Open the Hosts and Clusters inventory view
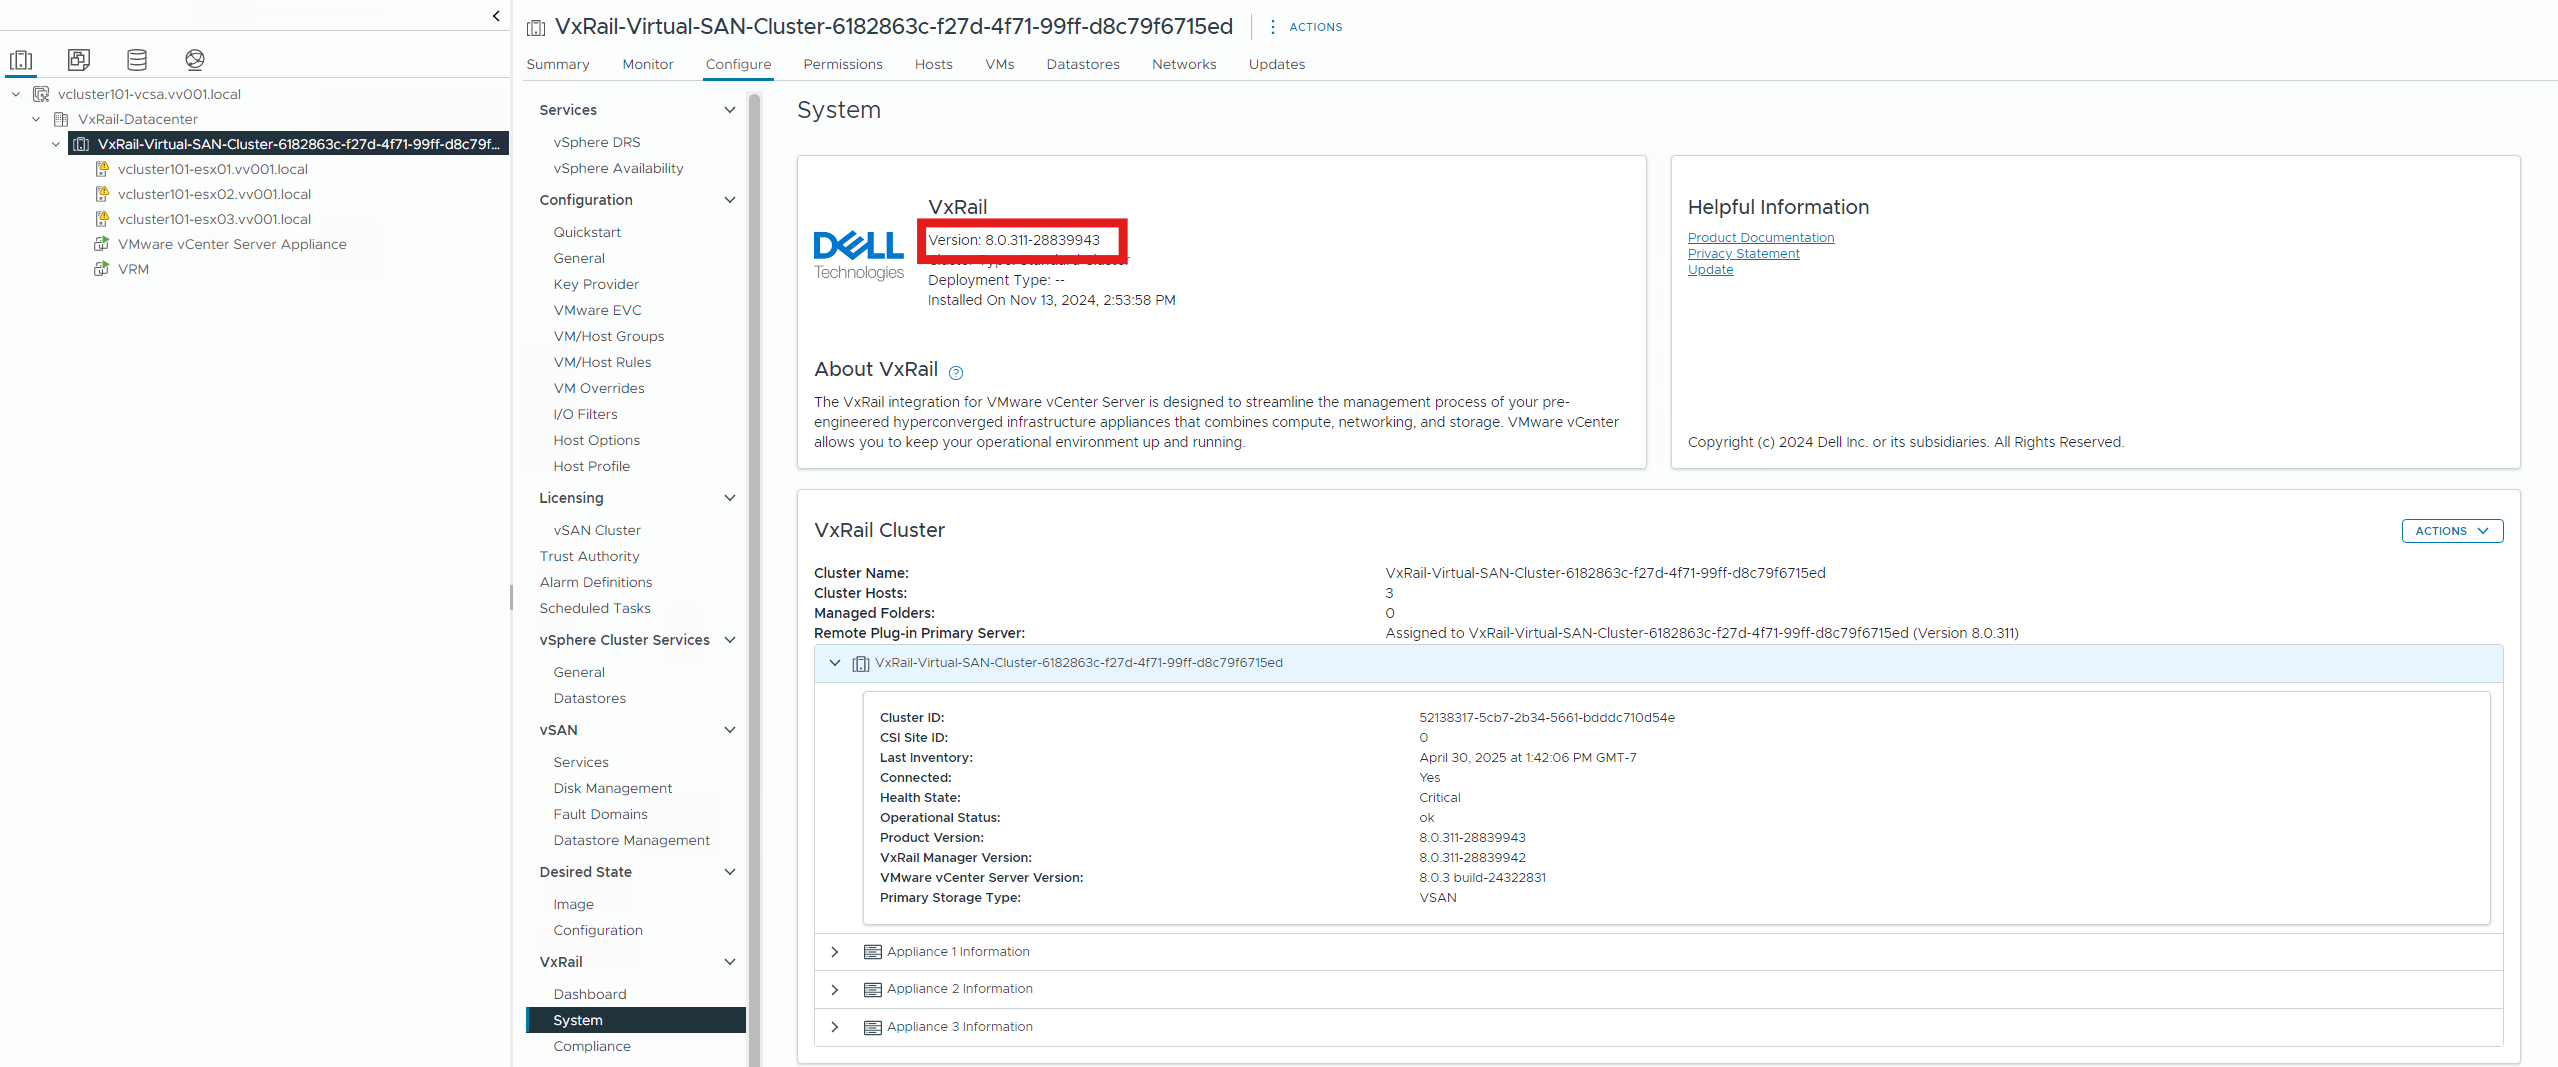 21,59
